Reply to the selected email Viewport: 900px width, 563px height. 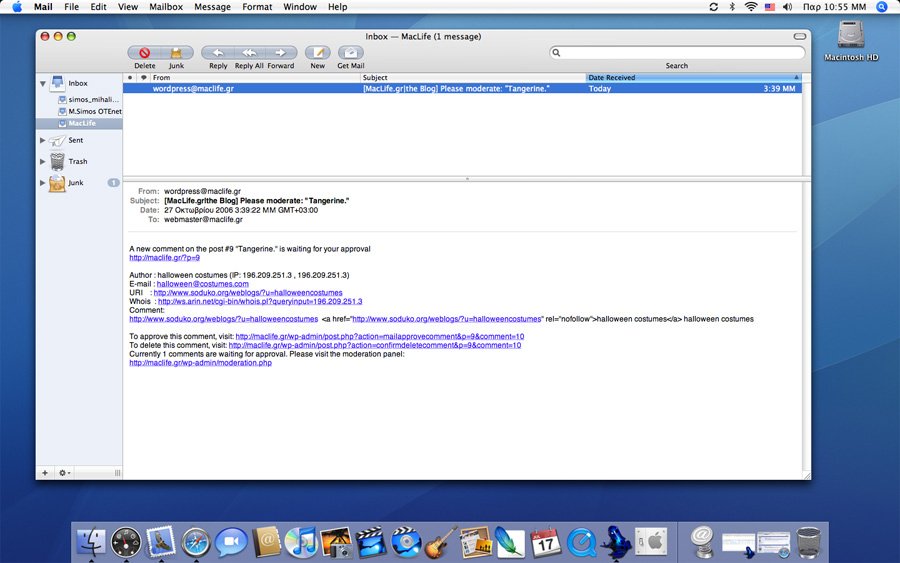[x=218, y=53]
